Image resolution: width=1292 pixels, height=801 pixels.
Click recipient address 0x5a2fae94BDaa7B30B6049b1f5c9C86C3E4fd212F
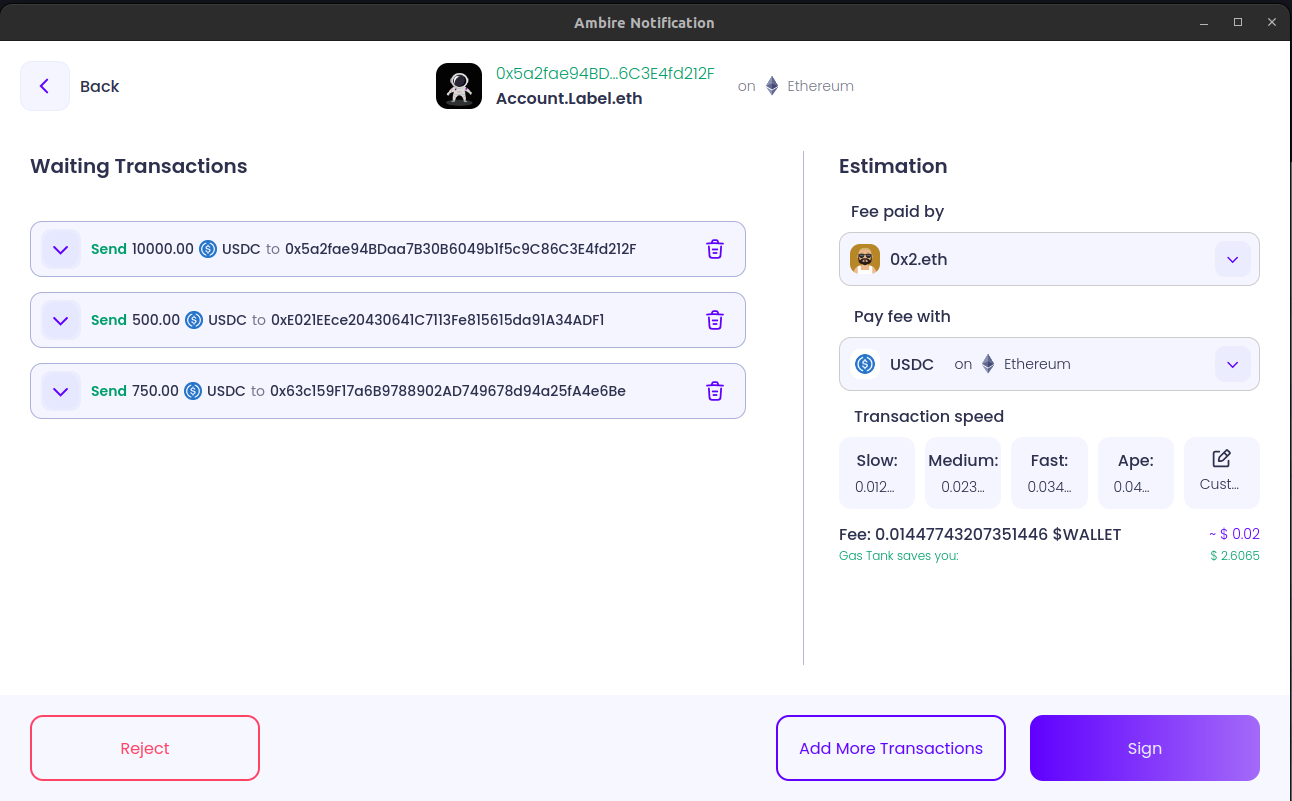460,249
